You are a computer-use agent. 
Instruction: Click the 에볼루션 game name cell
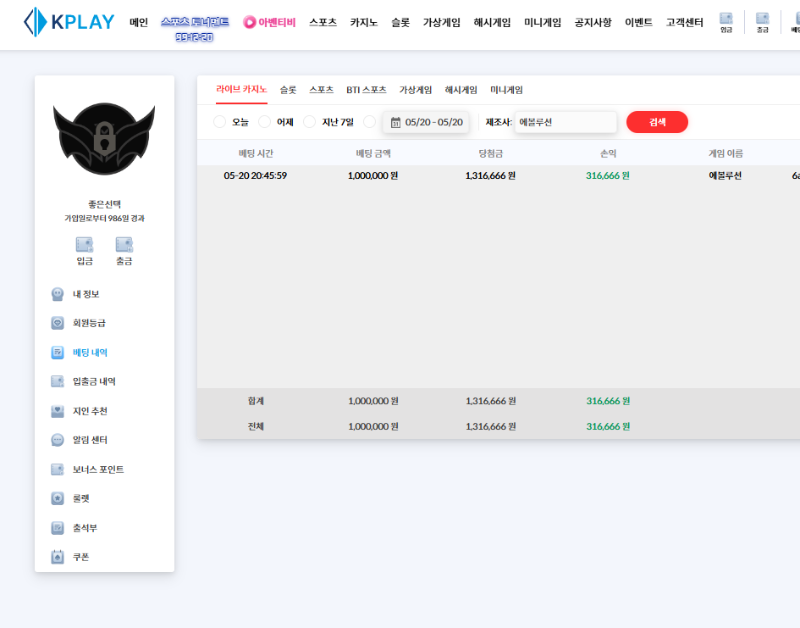(x=724, y=175)
